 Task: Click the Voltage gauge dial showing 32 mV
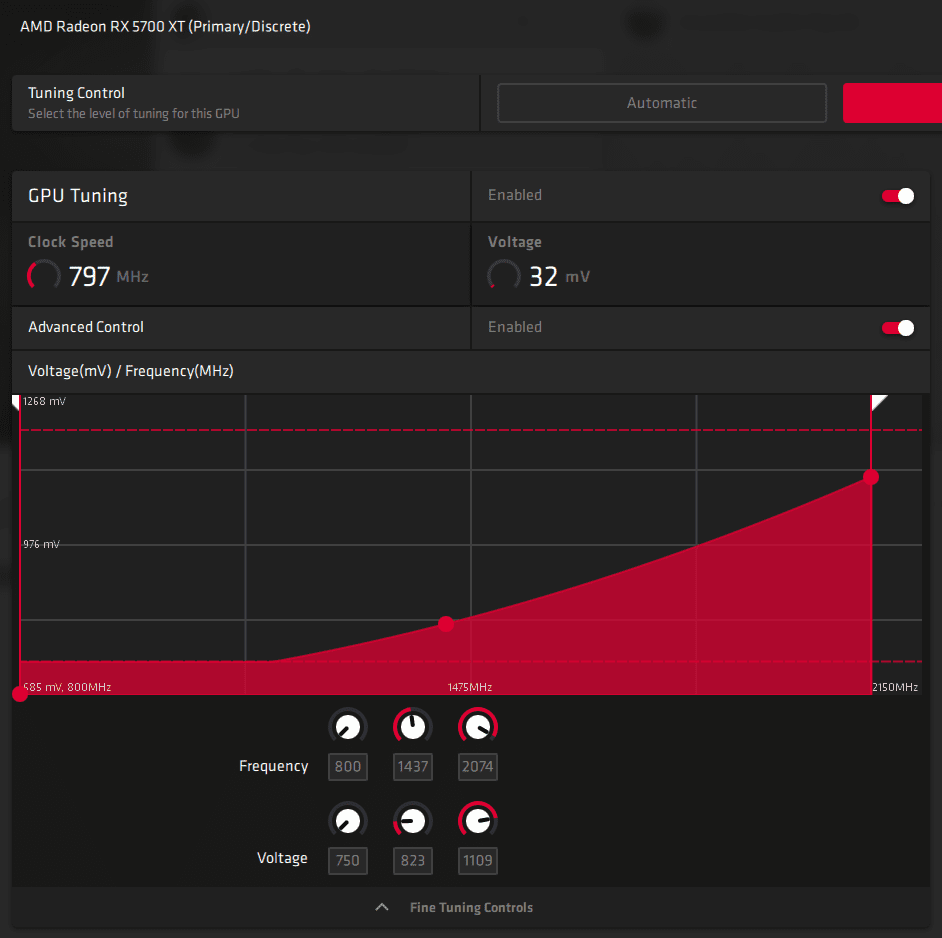503,276
